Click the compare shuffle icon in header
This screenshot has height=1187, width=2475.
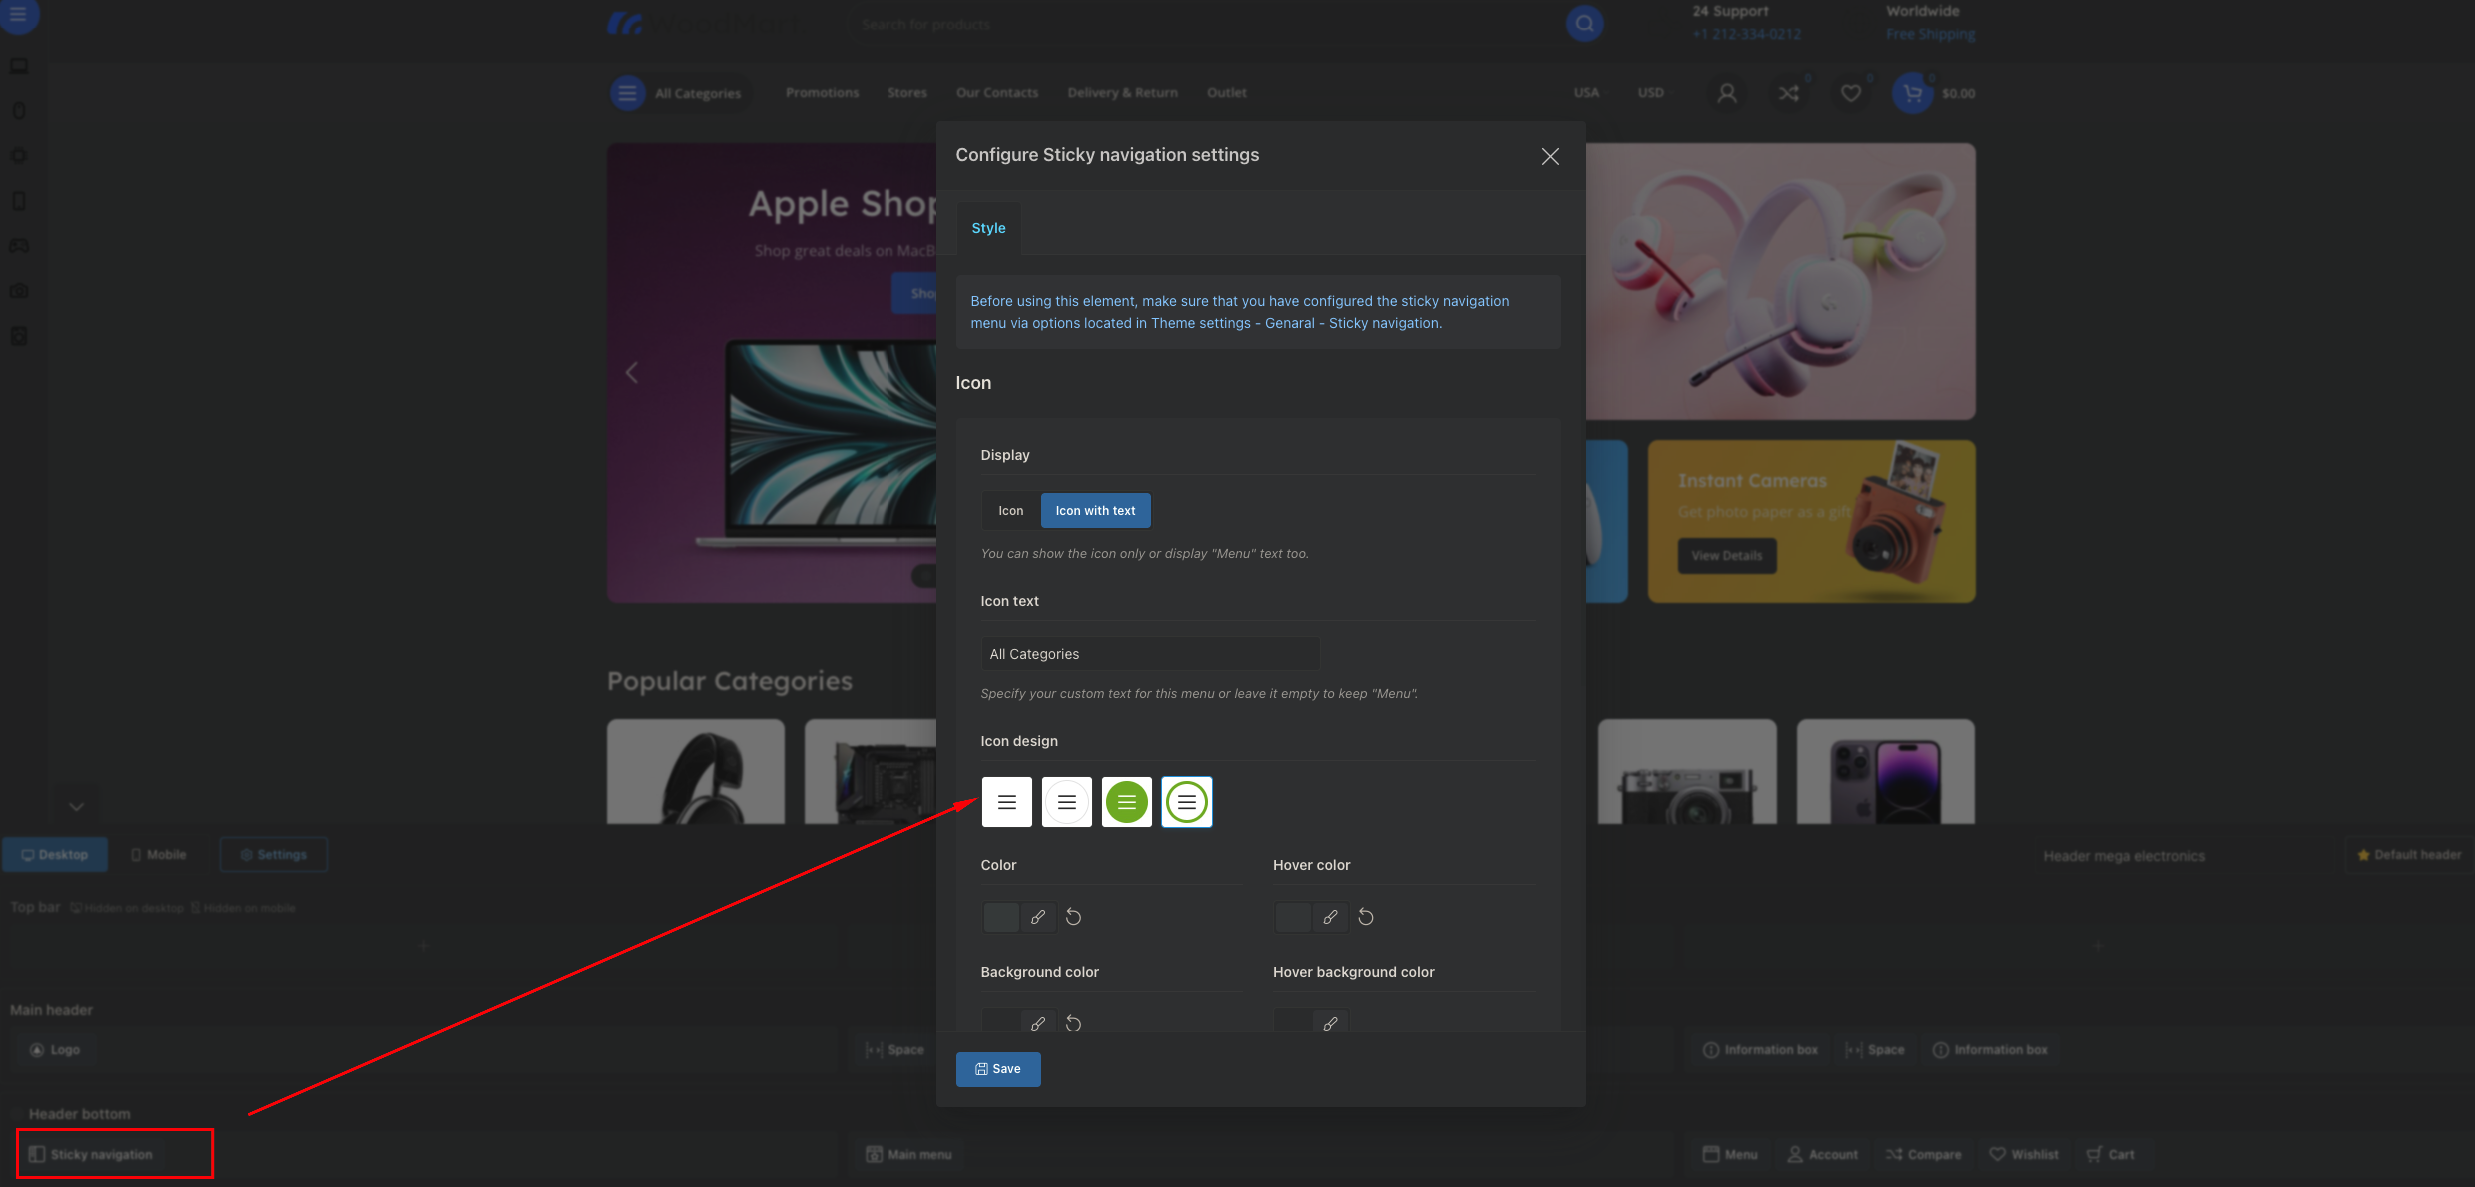pos(1788,93)
